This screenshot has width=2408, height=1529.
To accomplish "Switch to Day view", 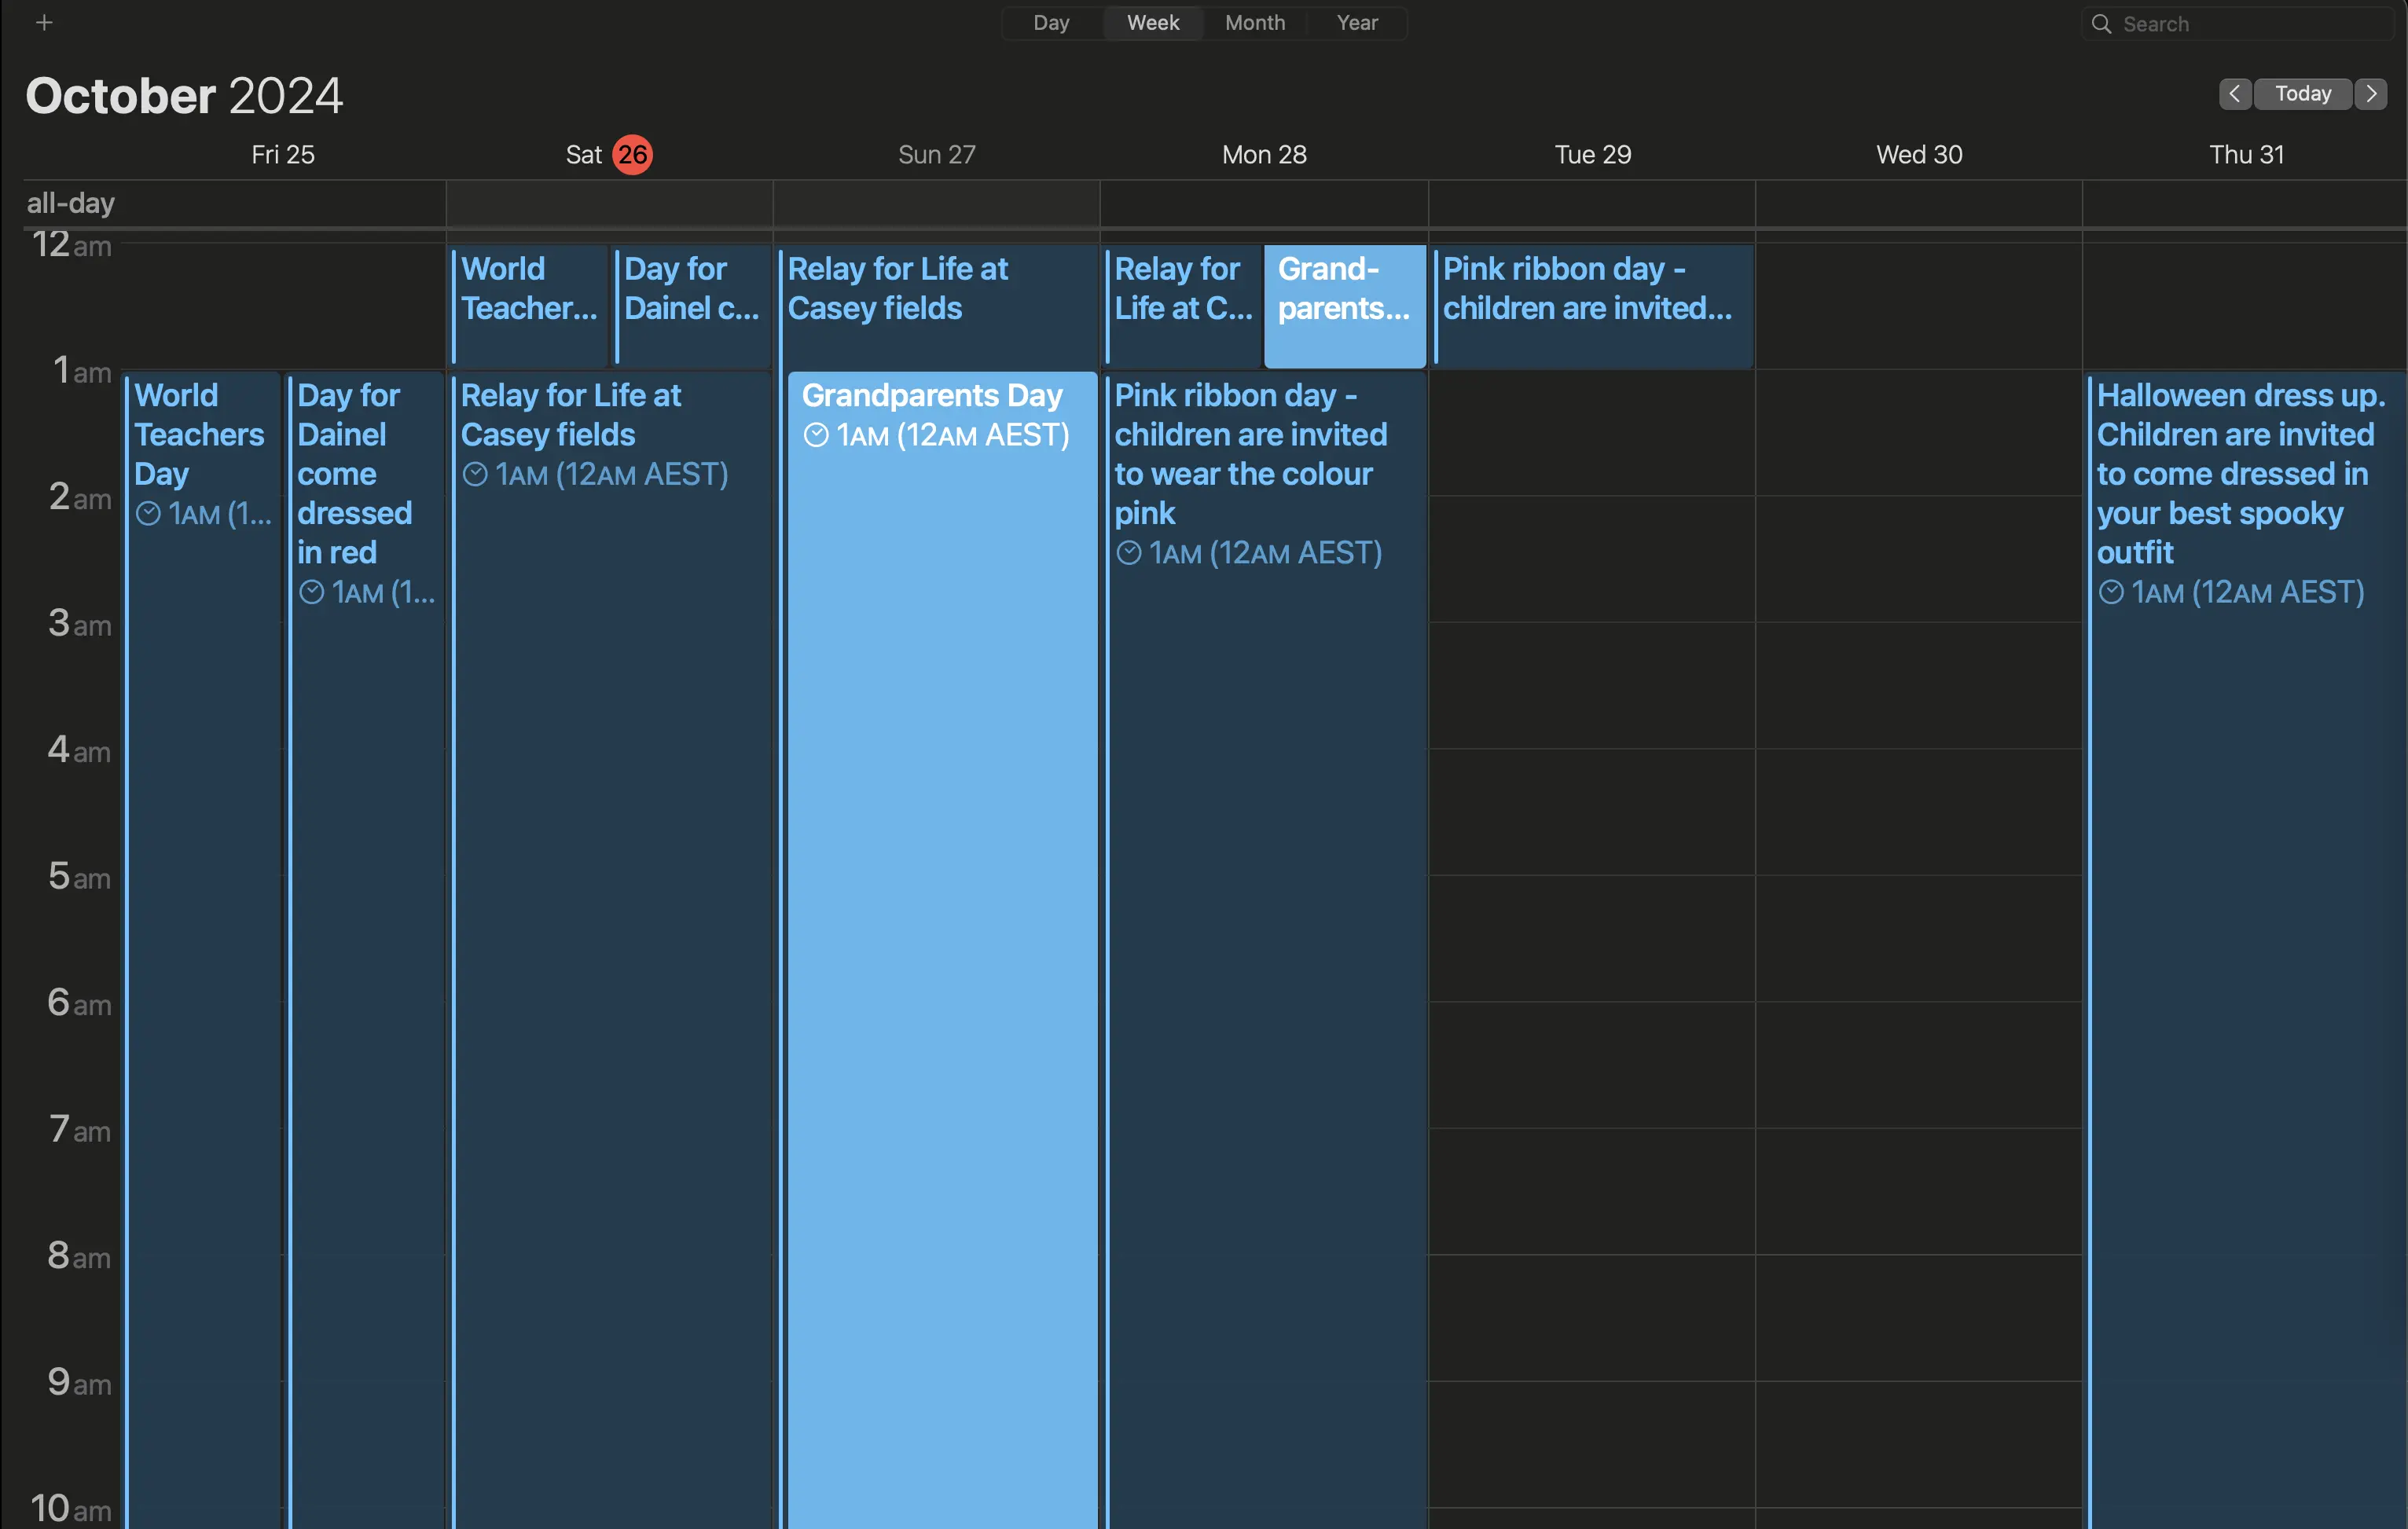I will coord(1050,22).
